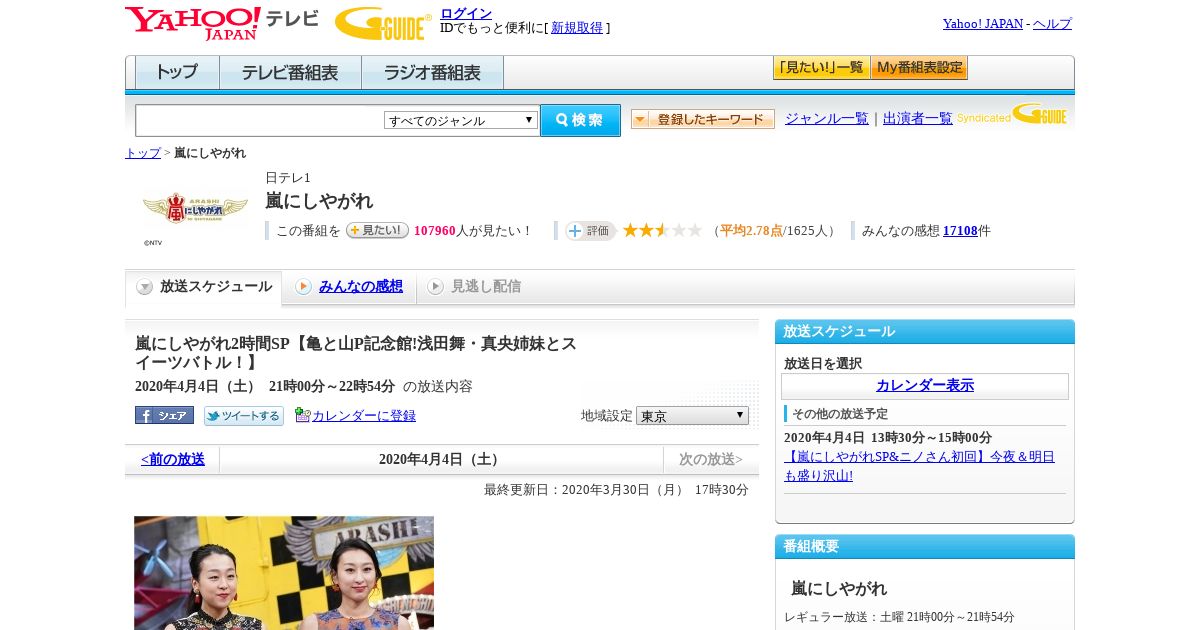Open the カレンダーに登録 link
Image resolution: width=1200 pixels, height=630 pixels.
tap(364, 415)
